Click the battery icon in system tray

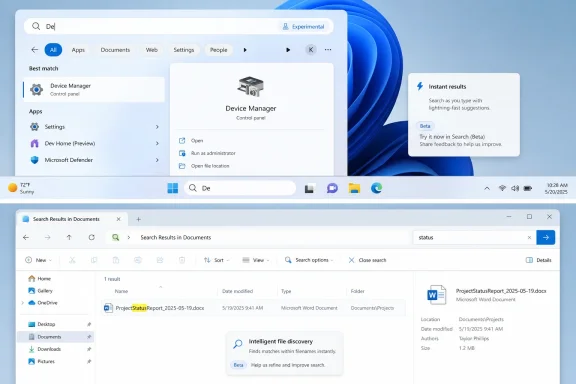528,189
